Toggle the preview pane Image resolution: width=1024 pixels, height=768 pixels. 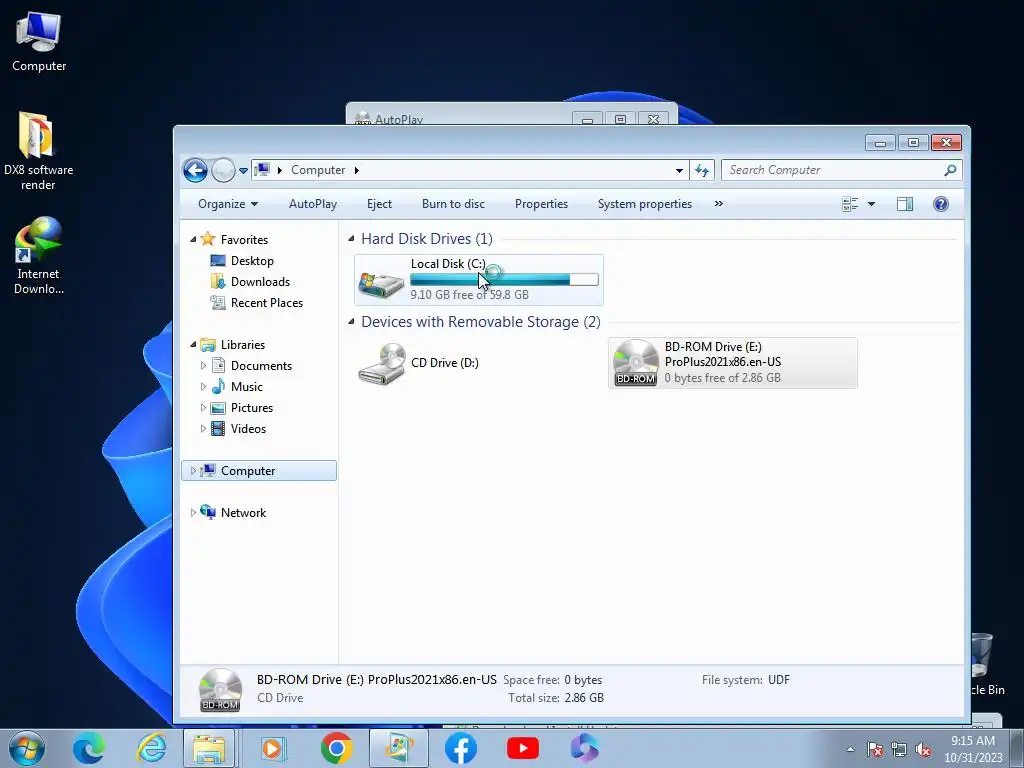point(904,204)
